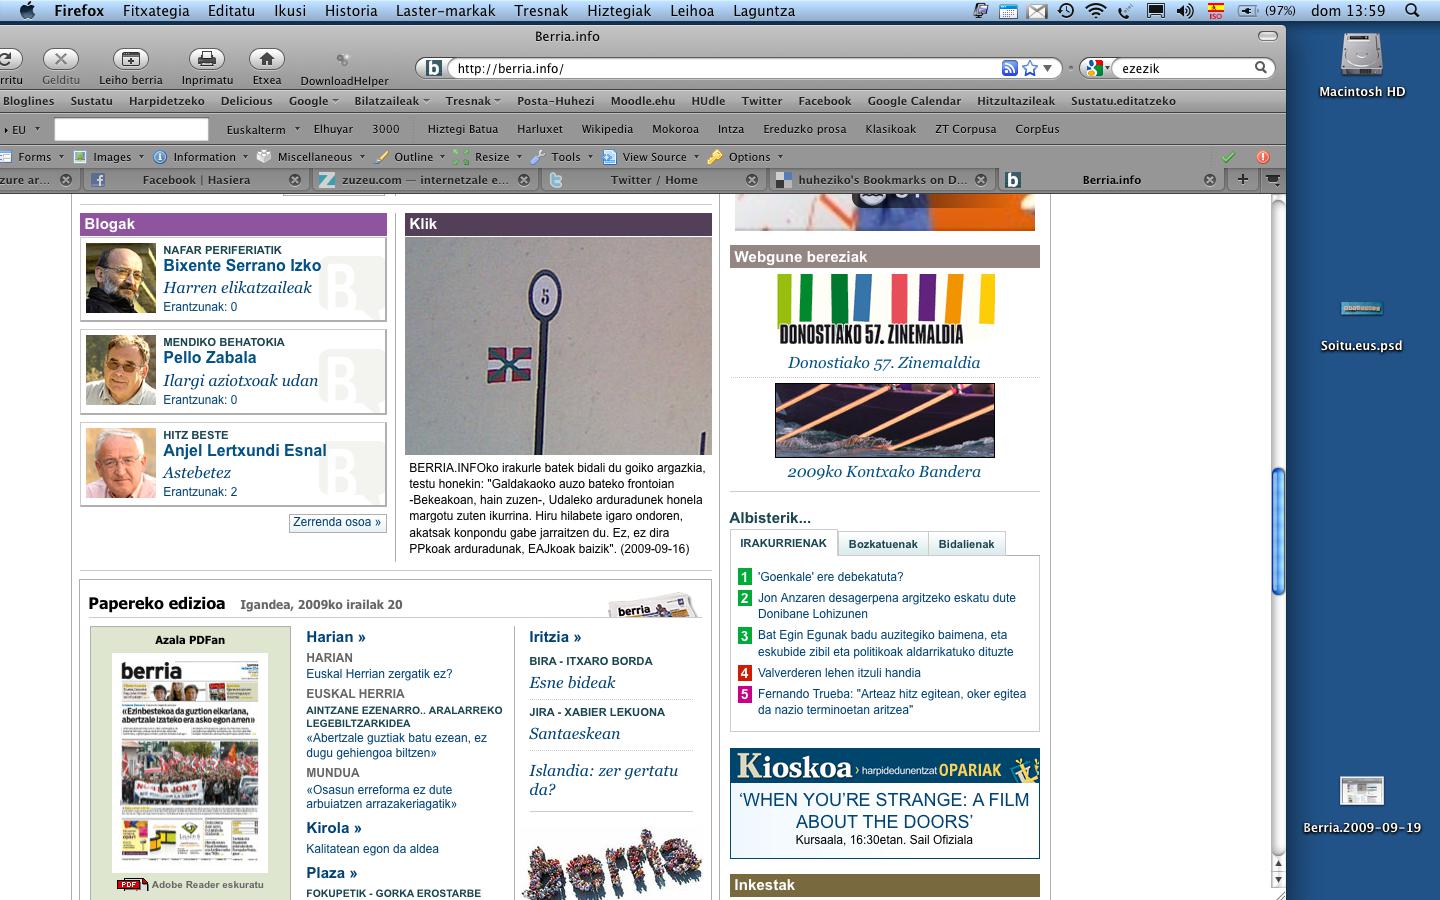Close the Facebook | Hasiera tab
This screenshot has width=1440, height=900.
[x=295, y=180]
